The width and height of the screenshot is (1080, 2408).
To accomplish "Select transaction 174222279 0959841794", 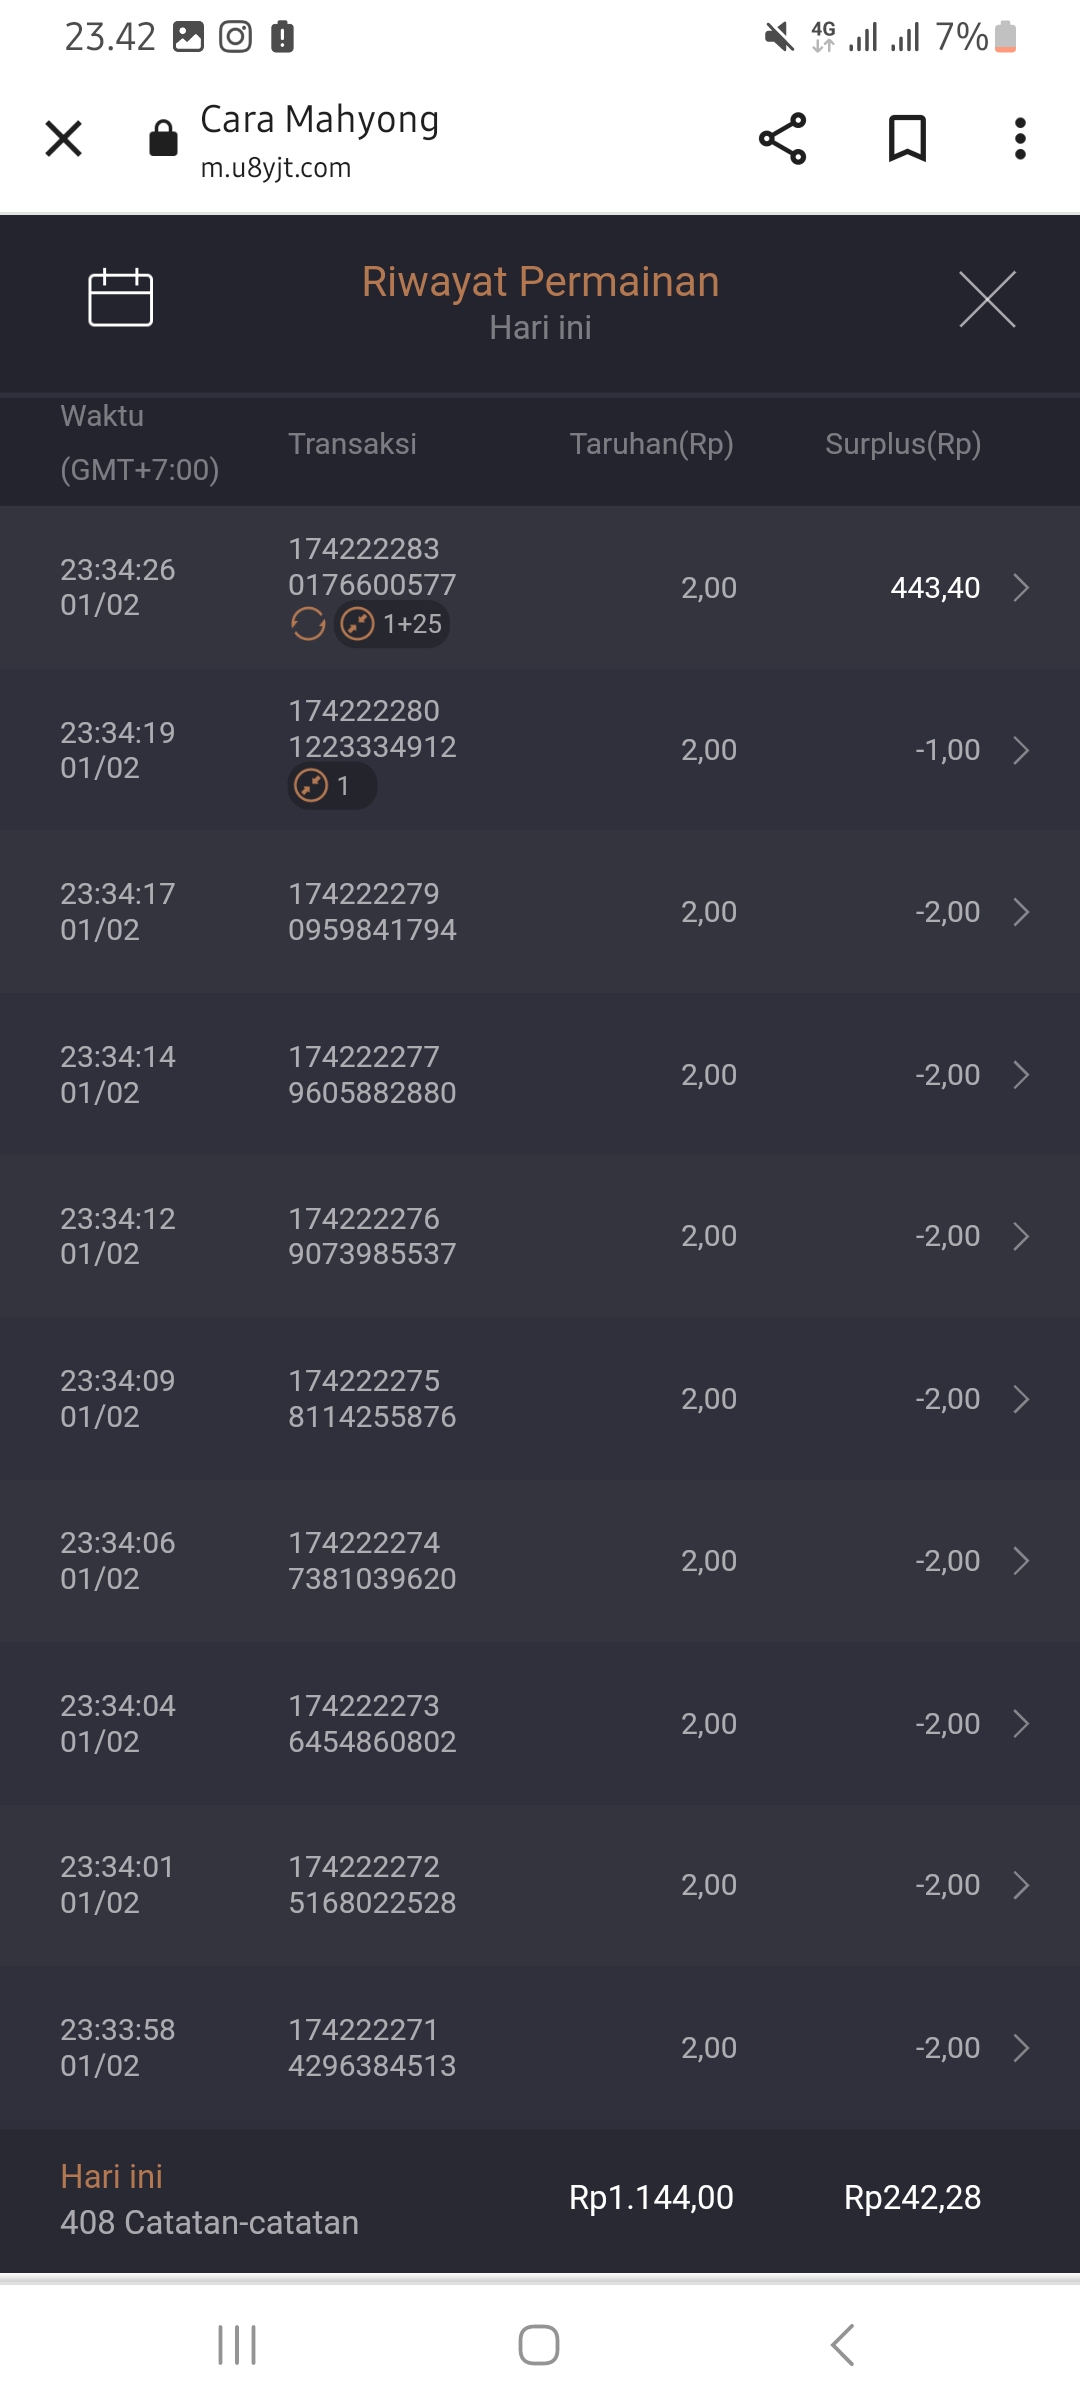I will pos(372,912).
